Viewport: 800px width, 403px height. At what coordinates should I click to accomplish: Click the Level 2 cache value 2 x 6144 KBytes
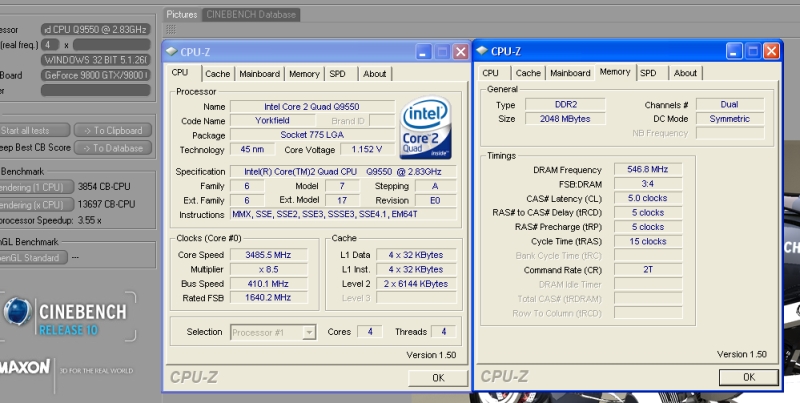(x=416, y=284)
